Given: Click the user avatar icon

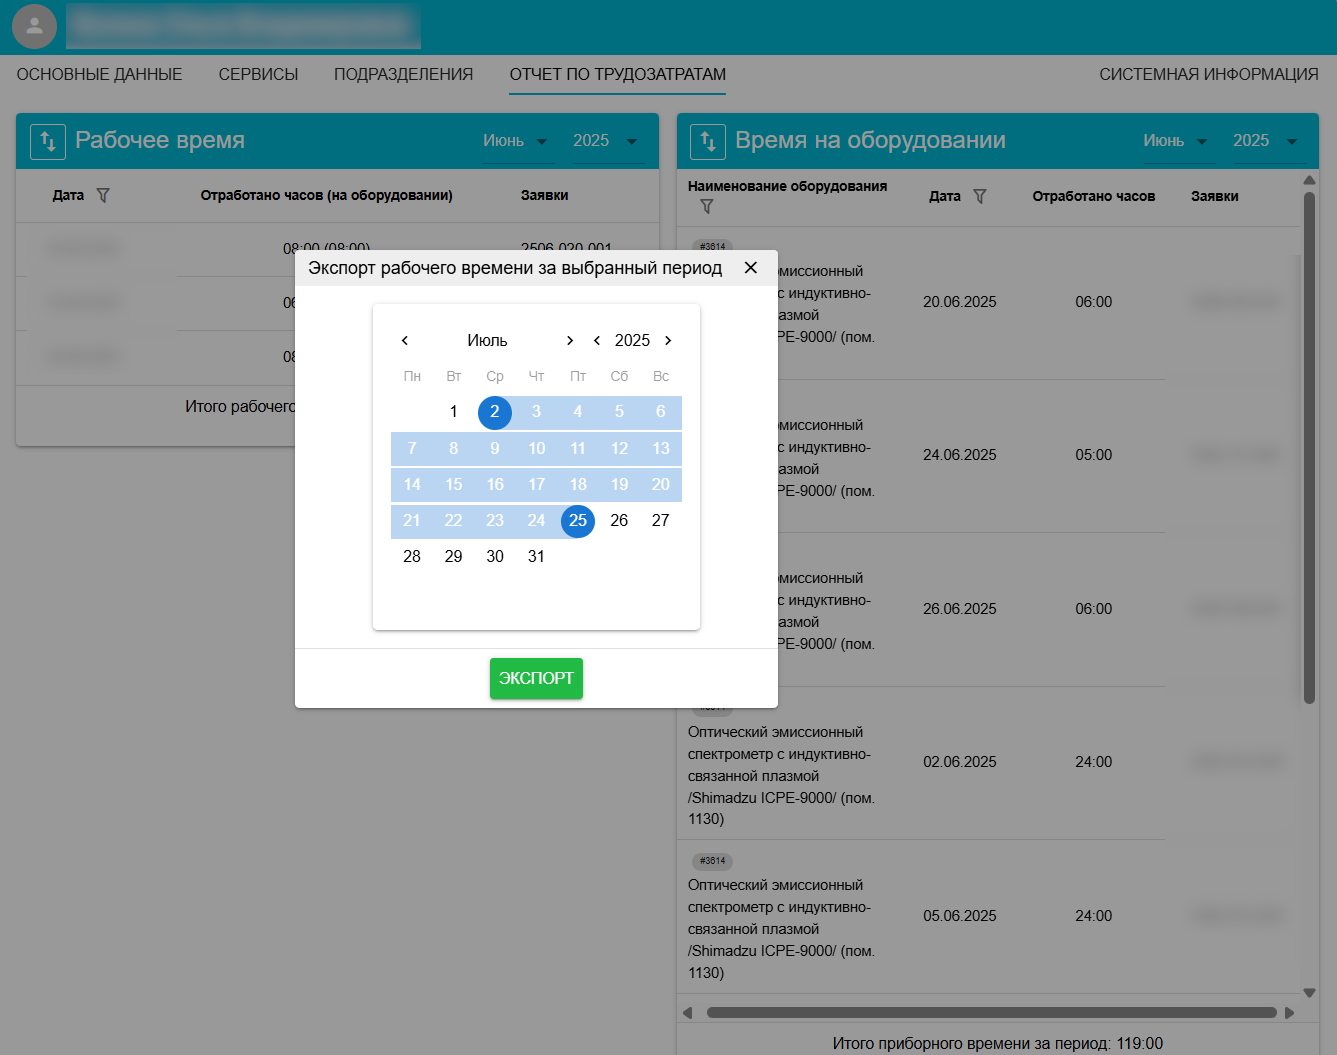Looking at the screenshot, I should point(34,25).
